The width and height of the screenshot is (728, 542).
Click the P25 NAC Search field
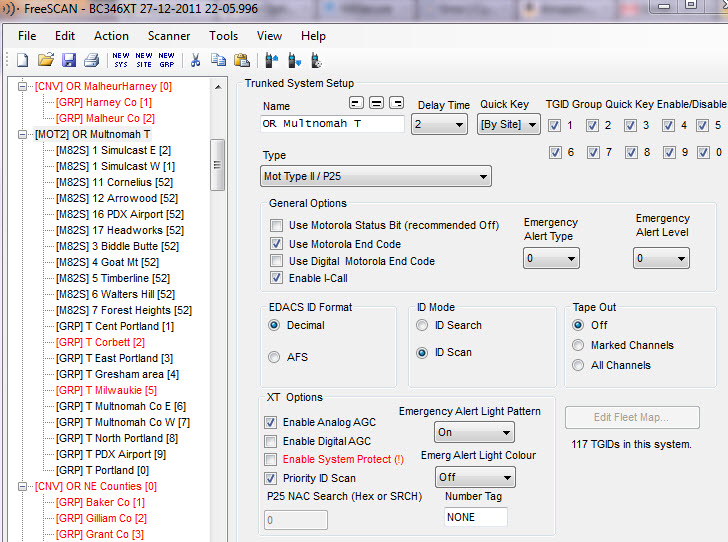[296, 520]
